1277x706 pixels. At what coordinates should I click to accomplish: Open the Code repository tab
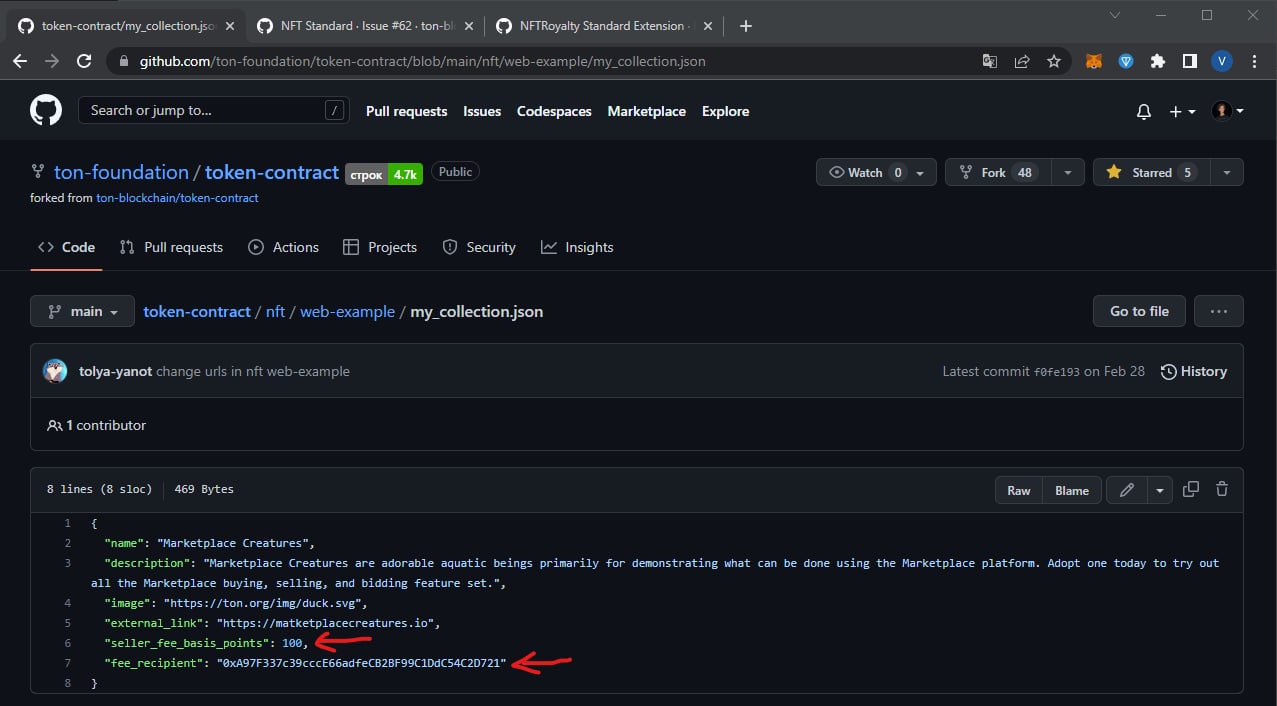click(66, 247)
